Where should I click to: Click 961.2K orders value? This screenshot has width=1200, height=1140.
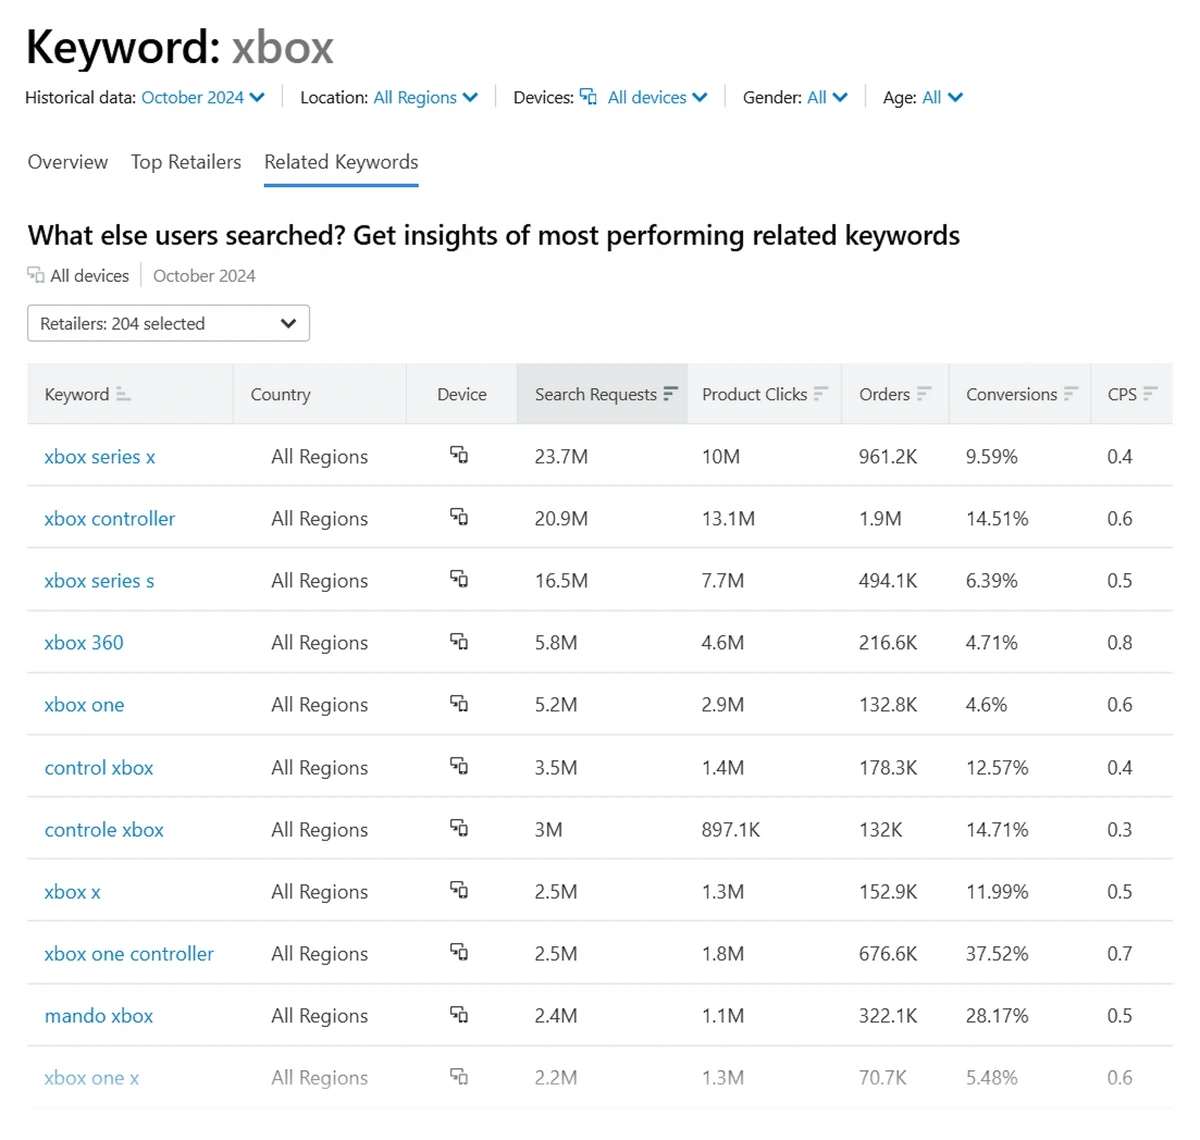coord(888,457)
